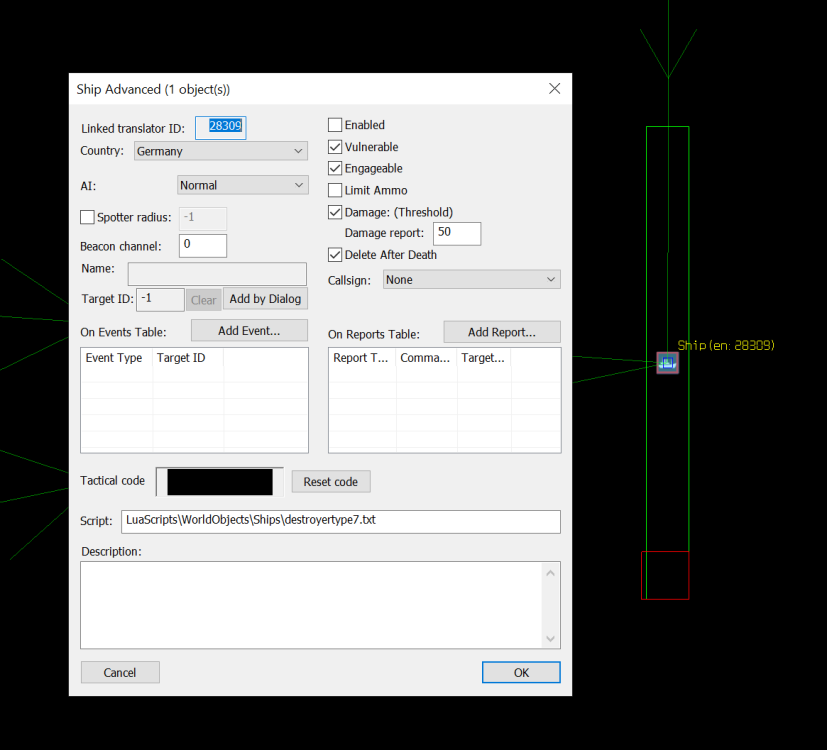Toggle the Engageable checkbox

(x=335, y=169)
